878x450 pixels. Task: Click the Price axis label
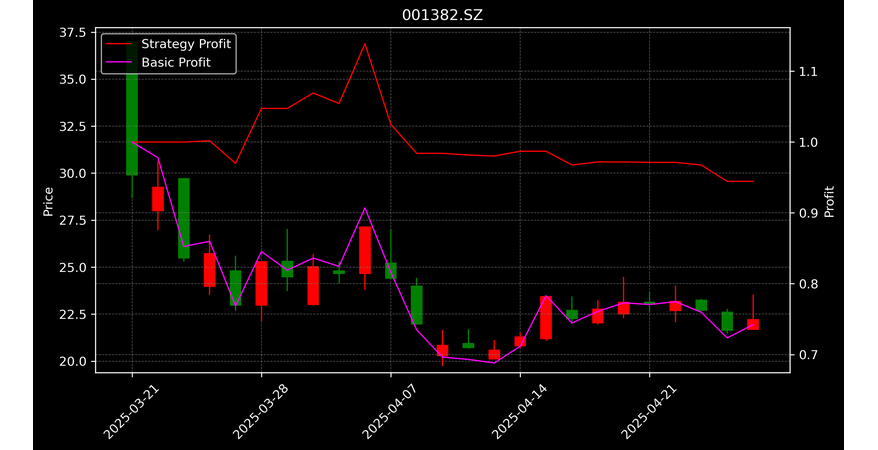pos(48,202)
